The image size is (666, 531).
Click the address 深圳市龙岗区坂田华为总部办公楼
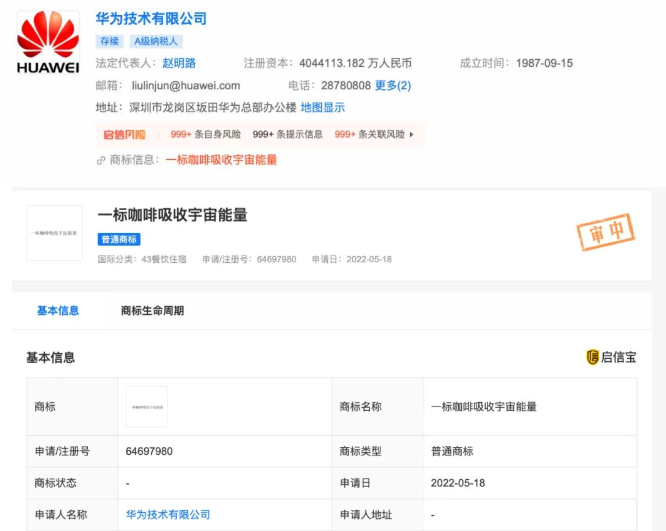coord(213,107)
